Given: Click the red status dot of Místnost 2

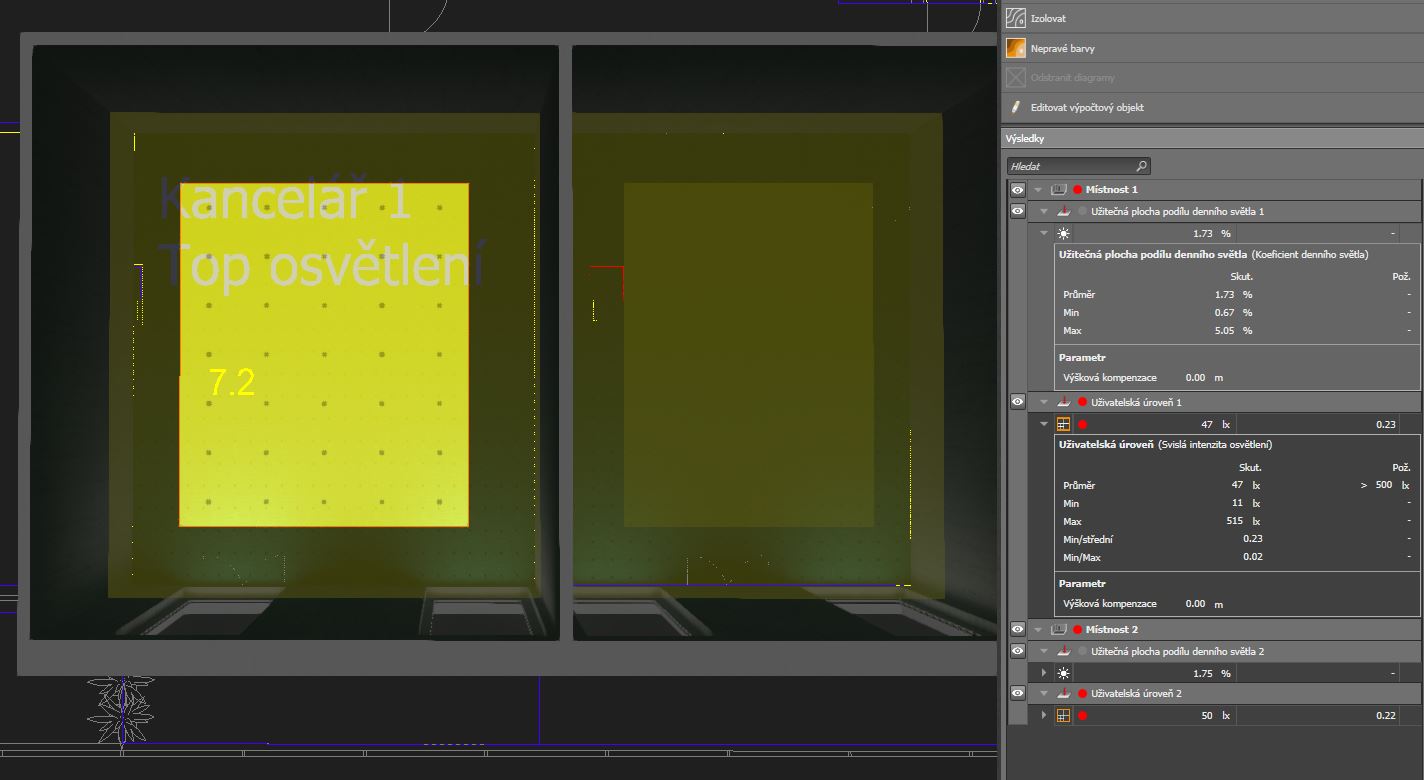Looking at the screenshot, I should tap(1078, 629).
